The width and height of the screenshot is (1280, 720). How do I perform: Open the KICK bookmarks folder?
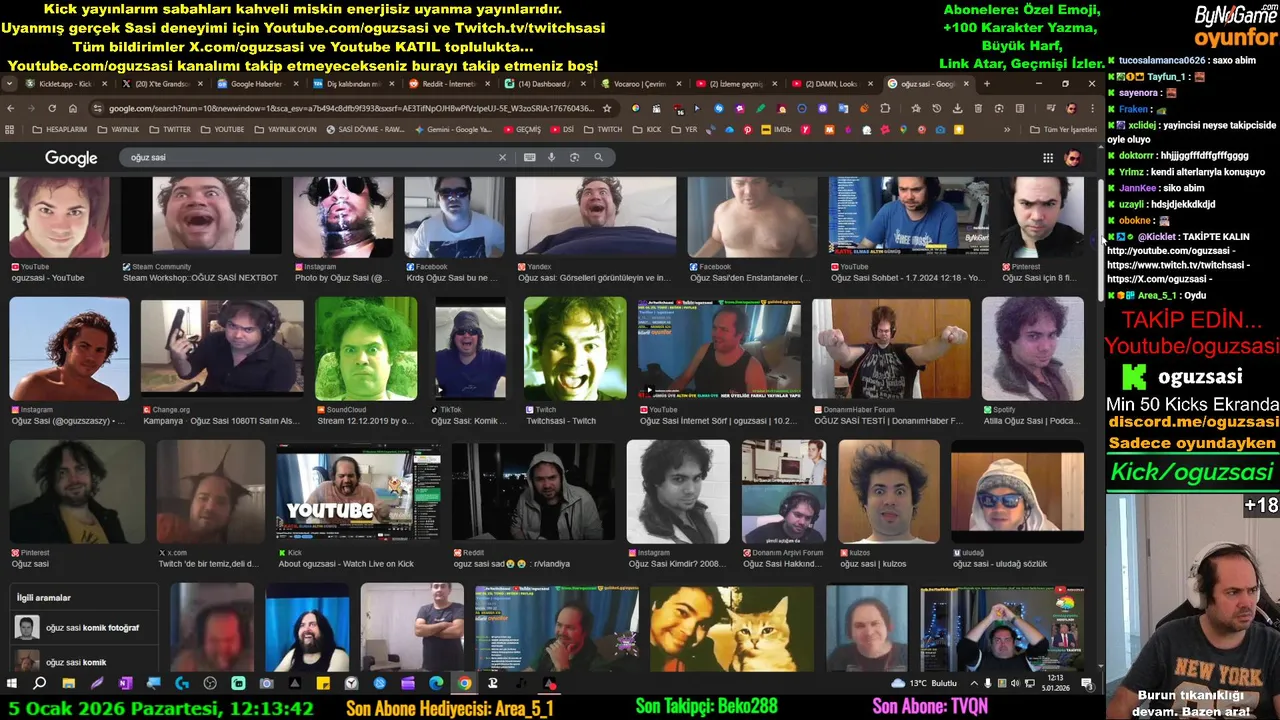click(x=647, y=129)
